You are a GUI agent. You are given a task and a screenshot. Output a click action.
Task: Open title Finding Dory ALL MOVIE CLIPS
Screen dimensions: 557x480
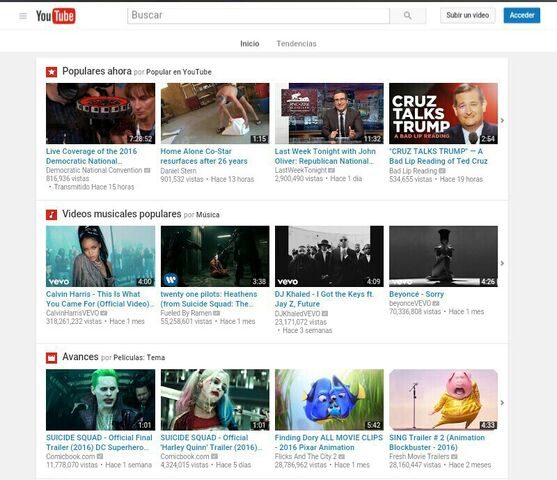click(329, 442)
